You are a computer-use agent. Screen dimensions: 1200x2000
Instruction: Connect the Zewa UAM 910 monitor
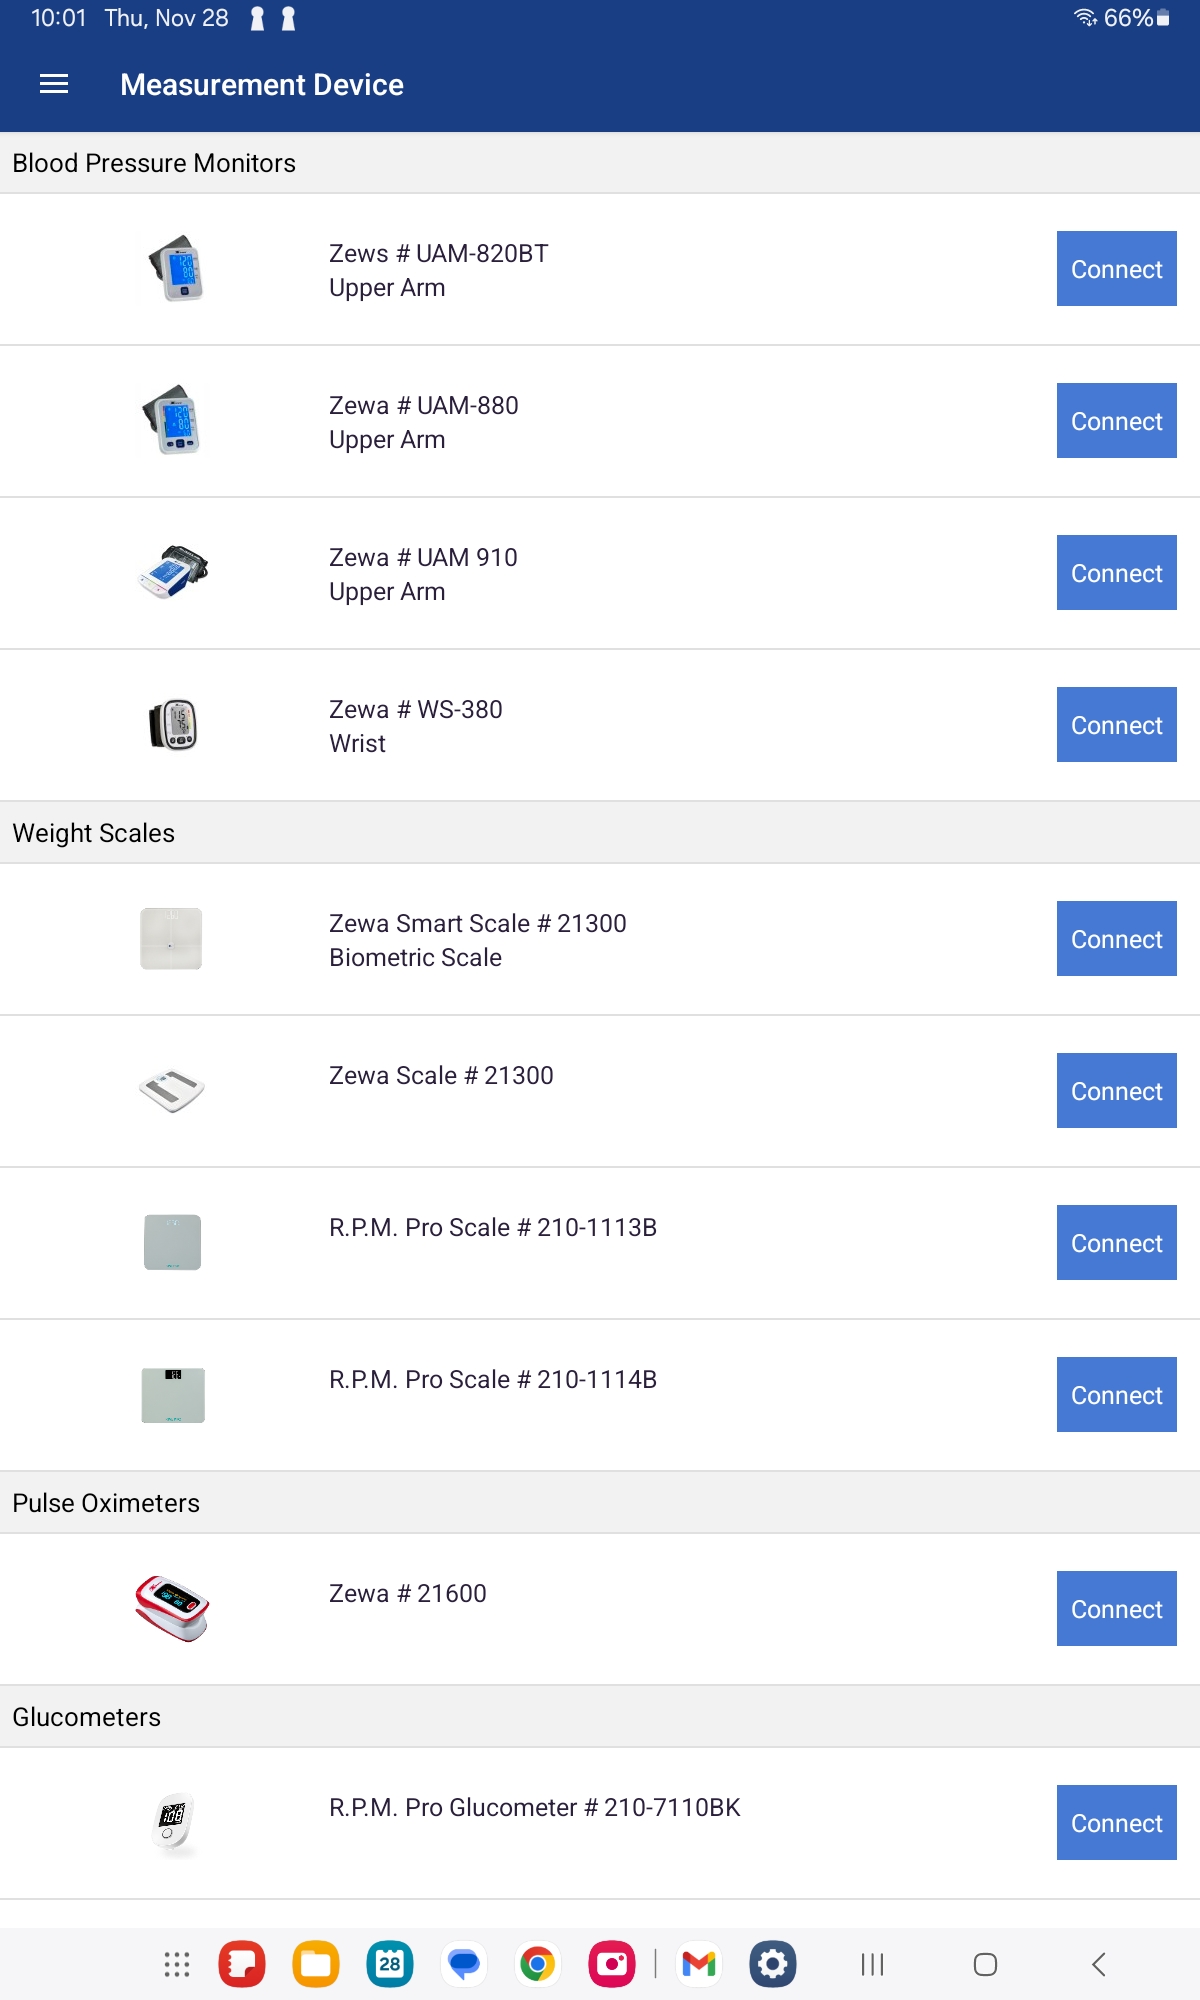(1116, 573)
